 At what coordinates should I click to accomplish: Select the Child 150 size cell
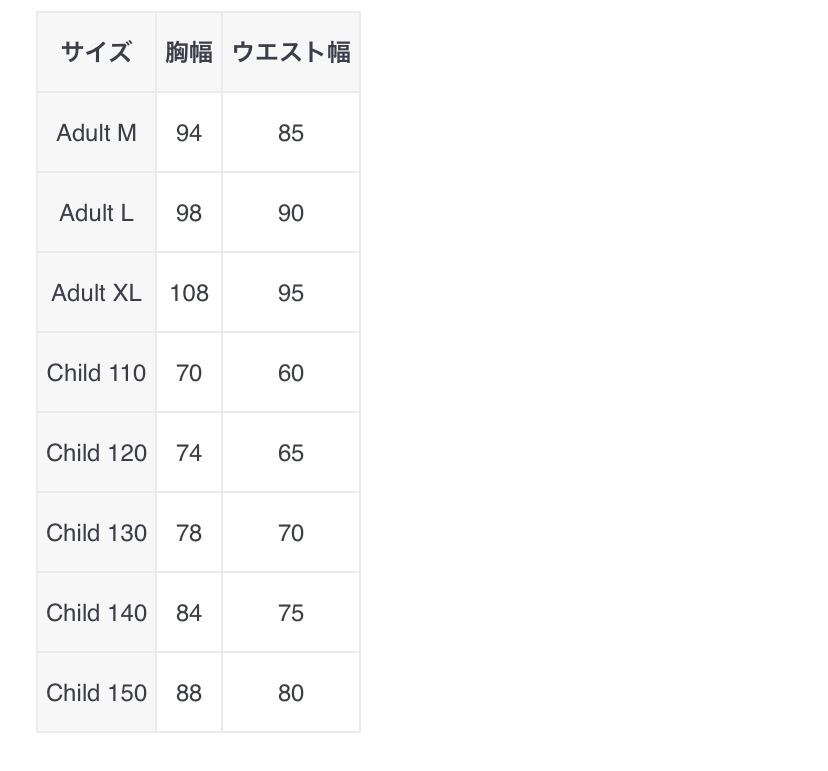point(96,693)
